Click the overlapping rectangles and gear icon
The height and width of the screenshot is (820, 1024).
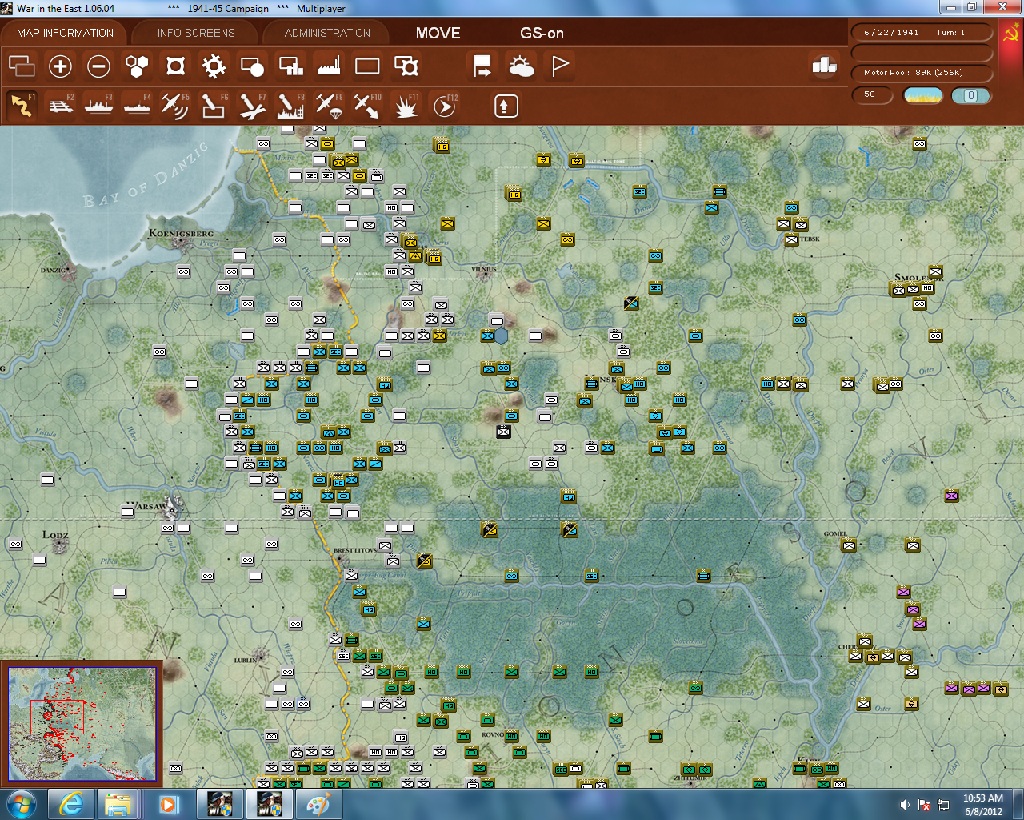click(406, 66)
